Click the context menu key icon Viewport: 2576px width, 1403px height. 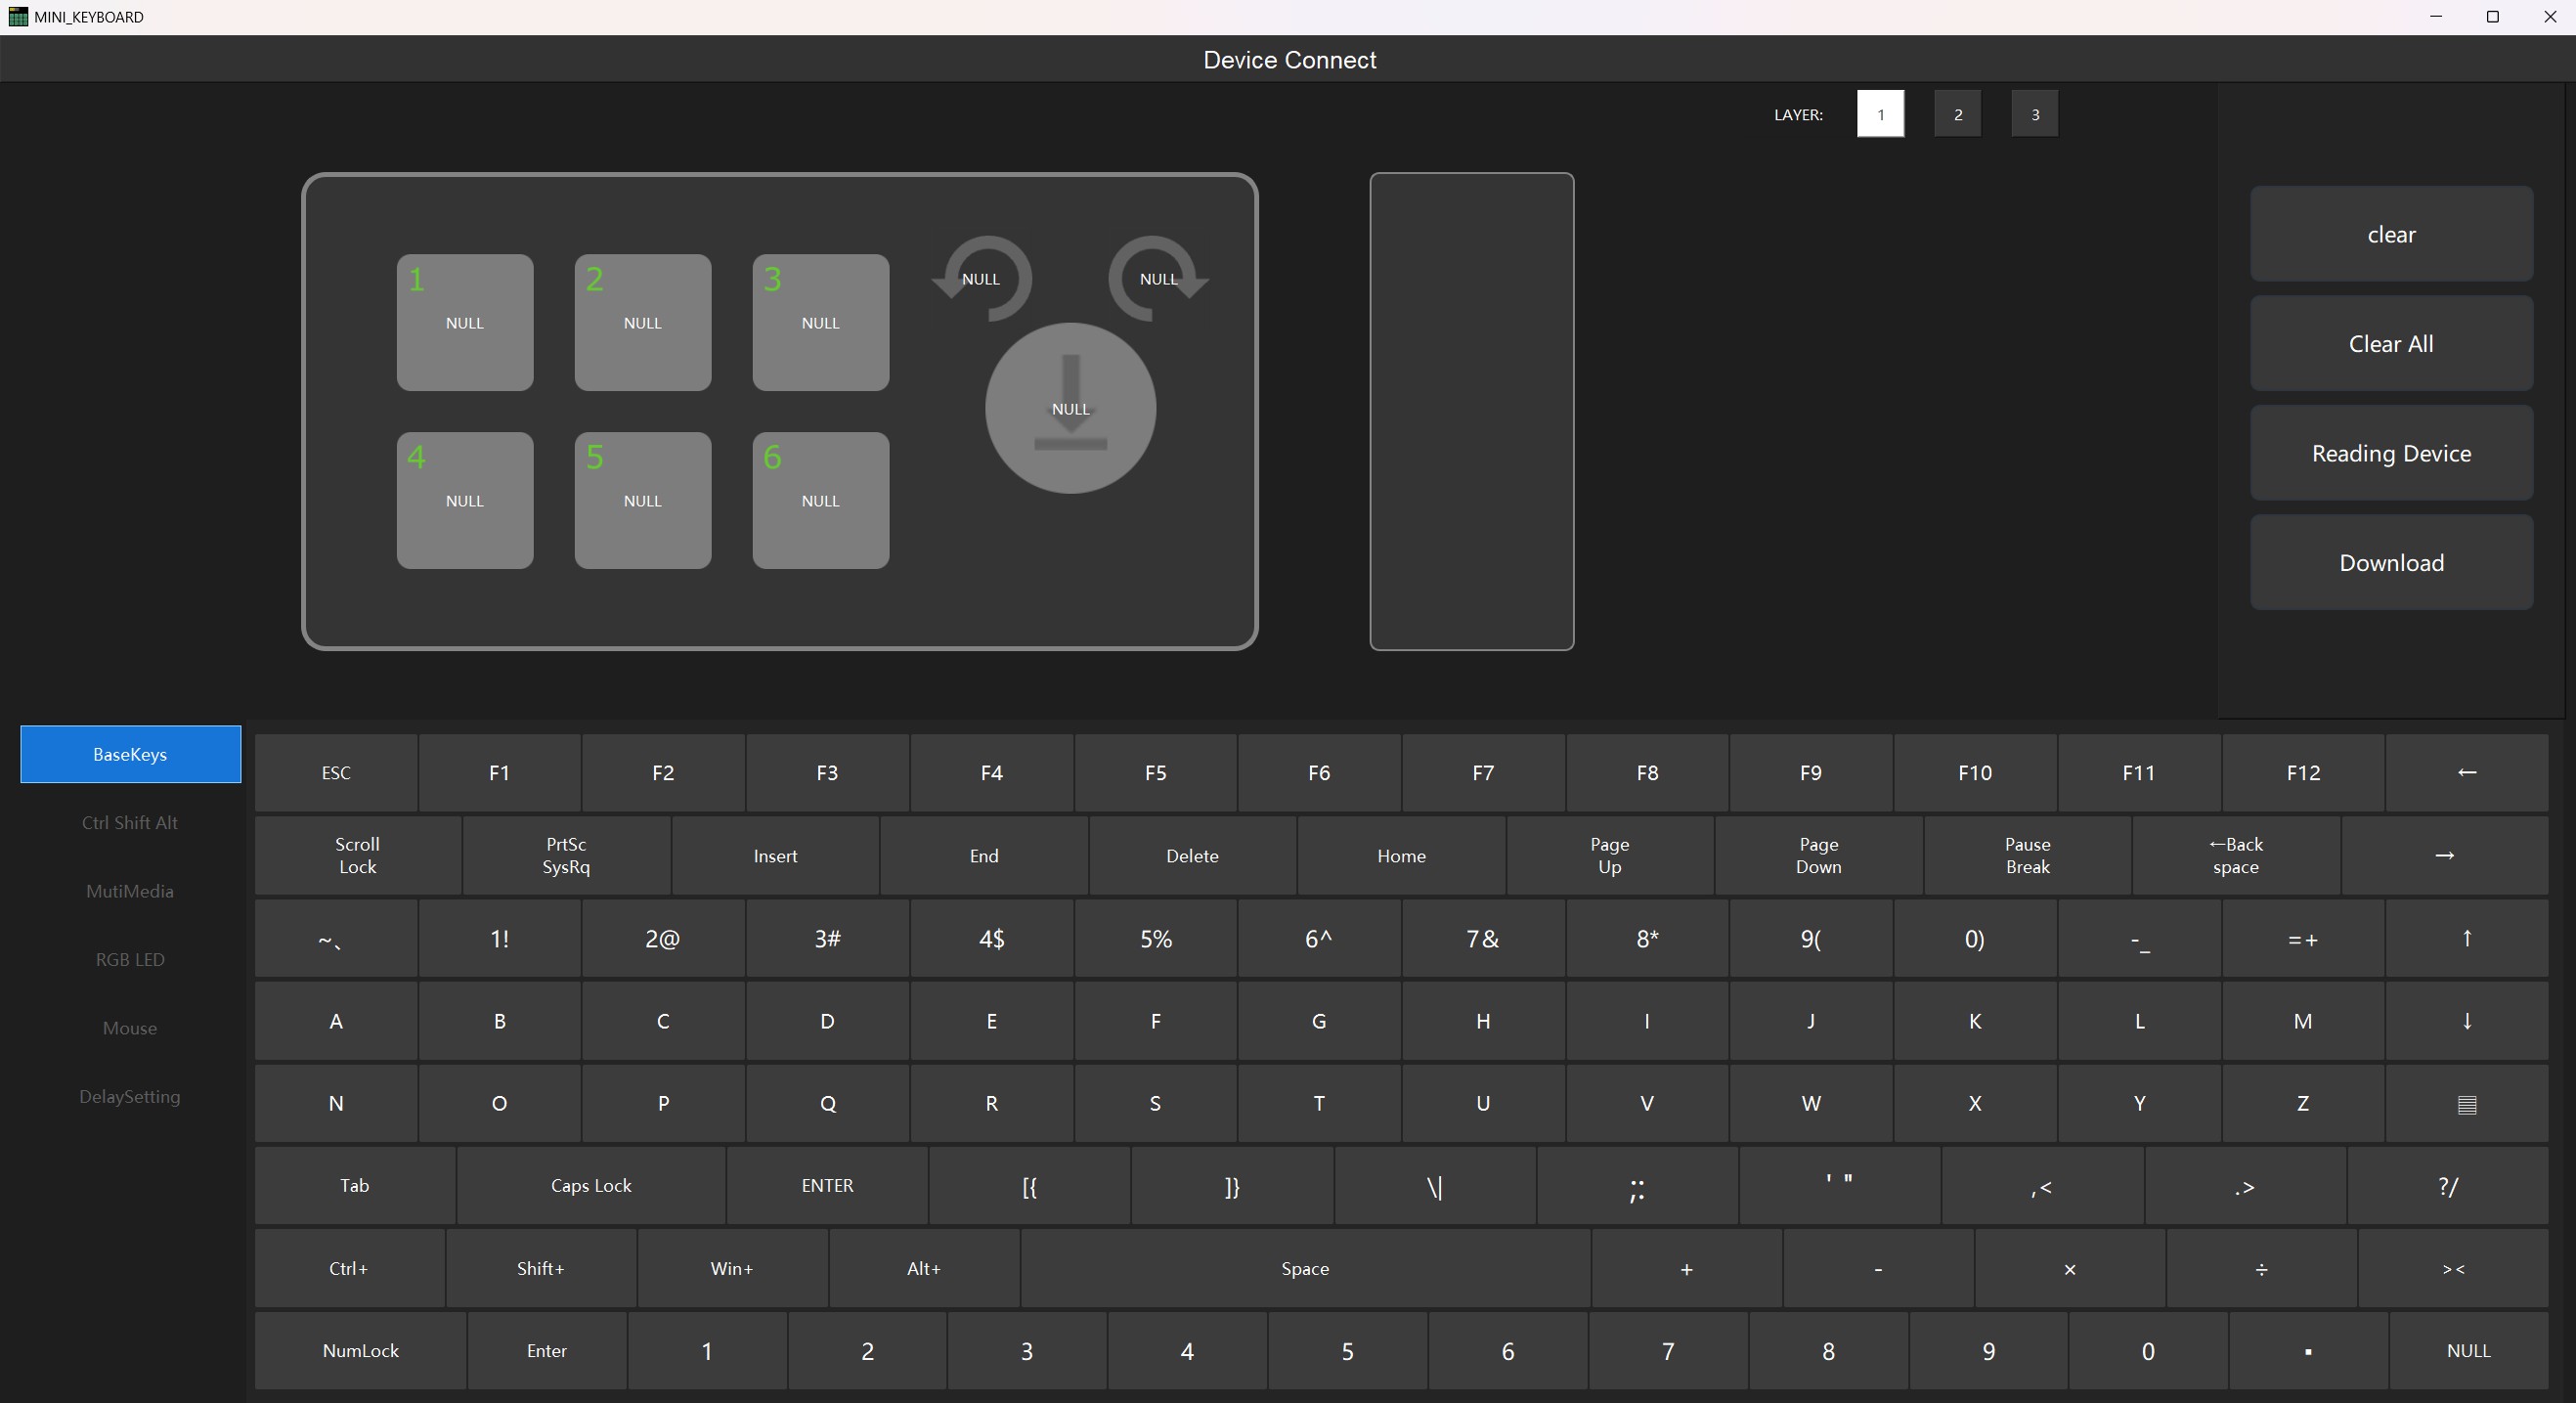click(x=2466, y=1103)
